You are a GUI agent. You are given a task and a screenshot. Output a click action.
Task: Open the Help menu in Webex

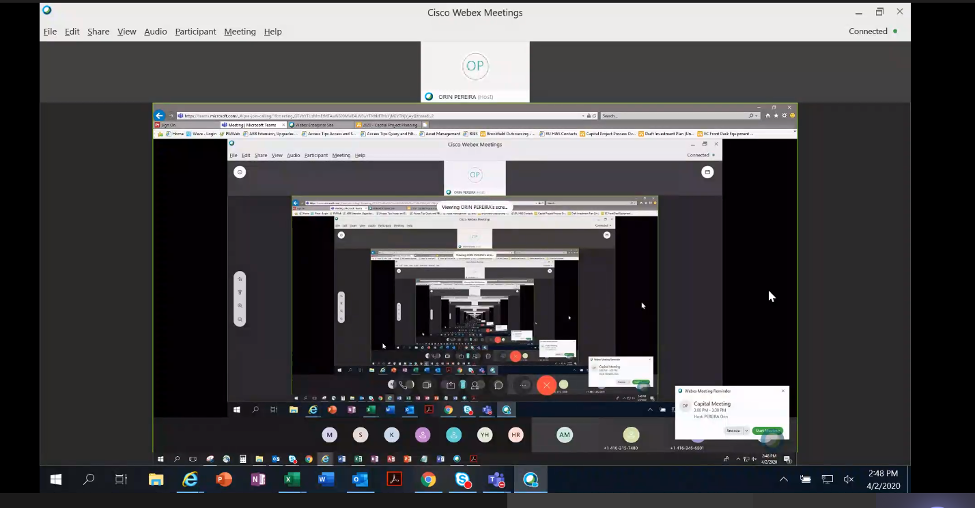pos(272,32)
